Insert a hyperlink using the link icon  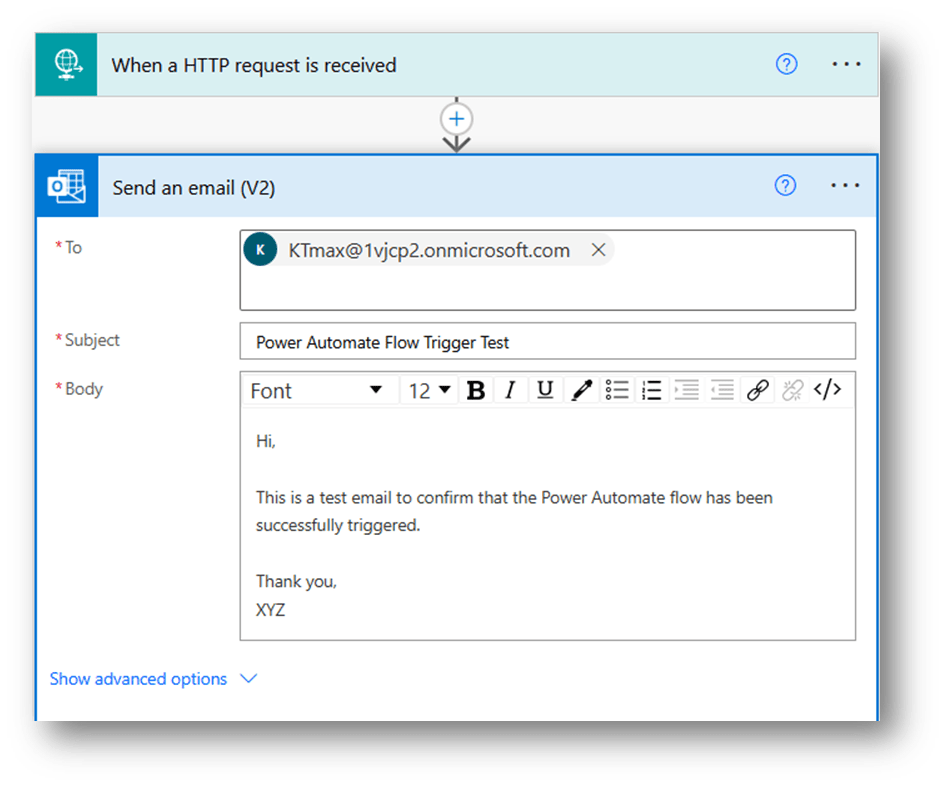tap(756, 390)
